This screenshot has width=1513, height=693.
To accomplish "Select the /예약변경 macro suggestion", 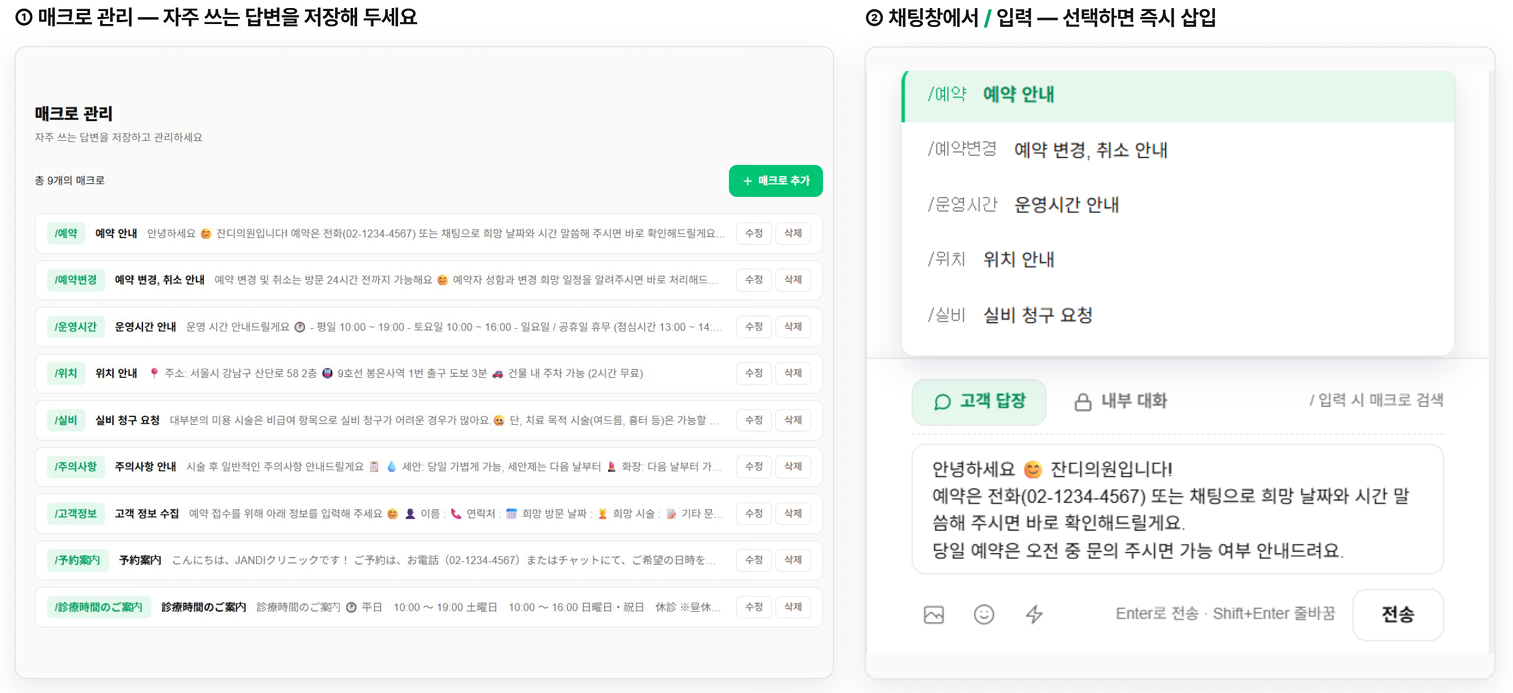I will [1178, 150].
